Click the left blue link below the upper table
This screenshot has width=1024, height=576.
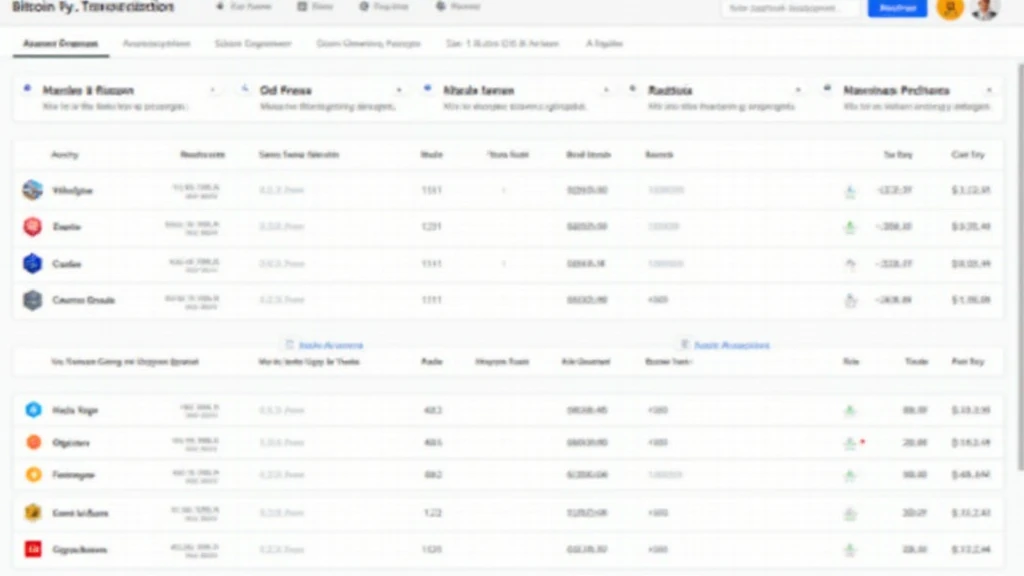point(324,345)
